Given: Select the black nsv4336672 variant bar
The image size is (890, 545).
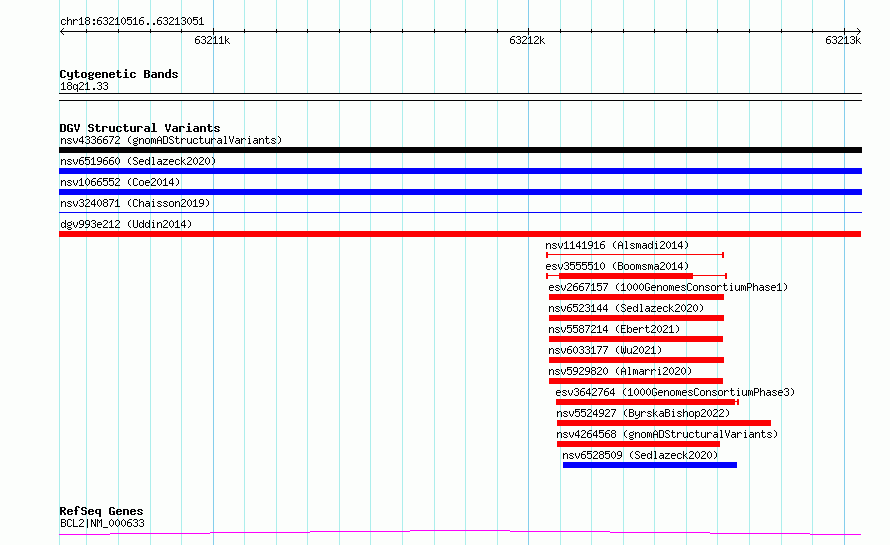Looking at the screenshot, I should coord(460,150).
